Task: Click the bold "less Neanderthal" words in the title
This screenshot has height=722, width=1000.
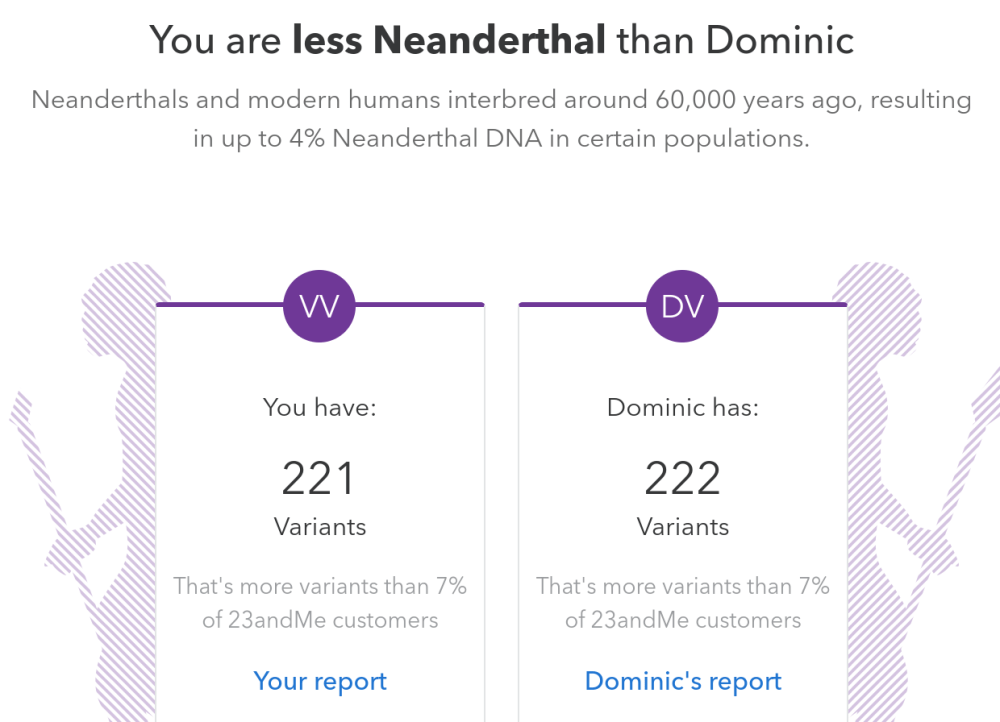Action: 449,40
